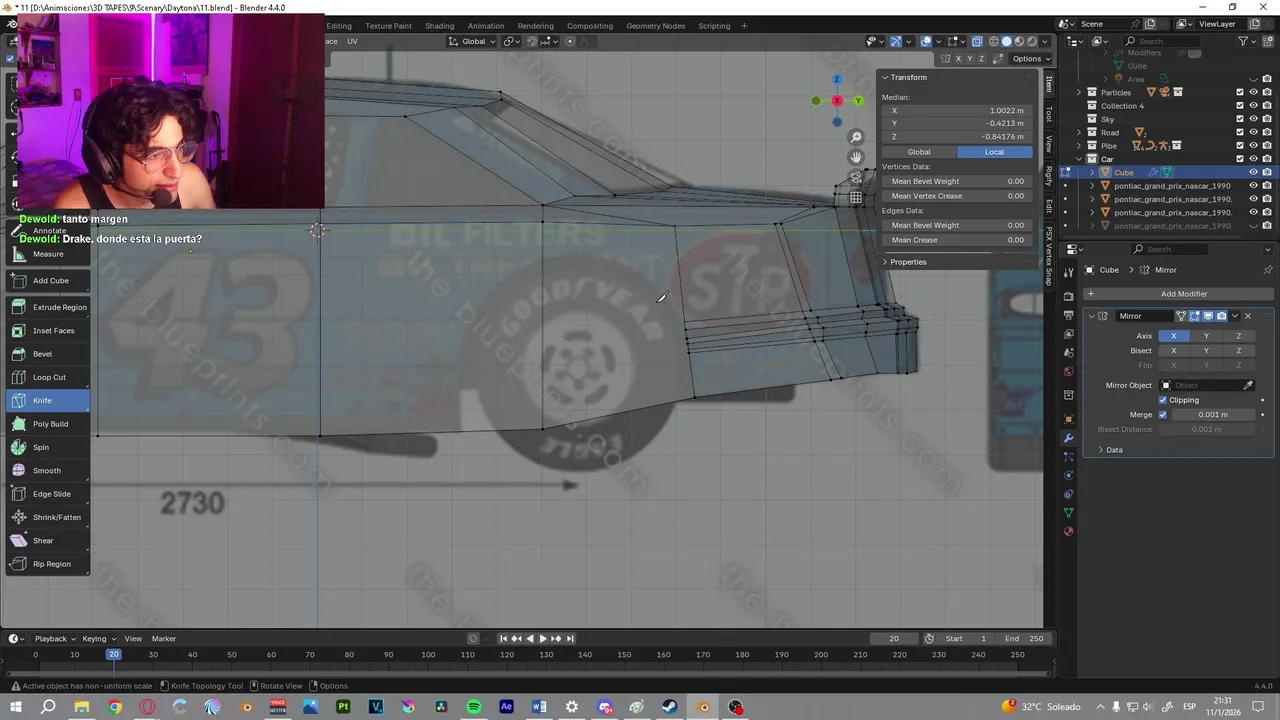Open the outliner filter dropdown
Image resolution: width=1280 pixels, height=720 pixels.
point(1247,41)
